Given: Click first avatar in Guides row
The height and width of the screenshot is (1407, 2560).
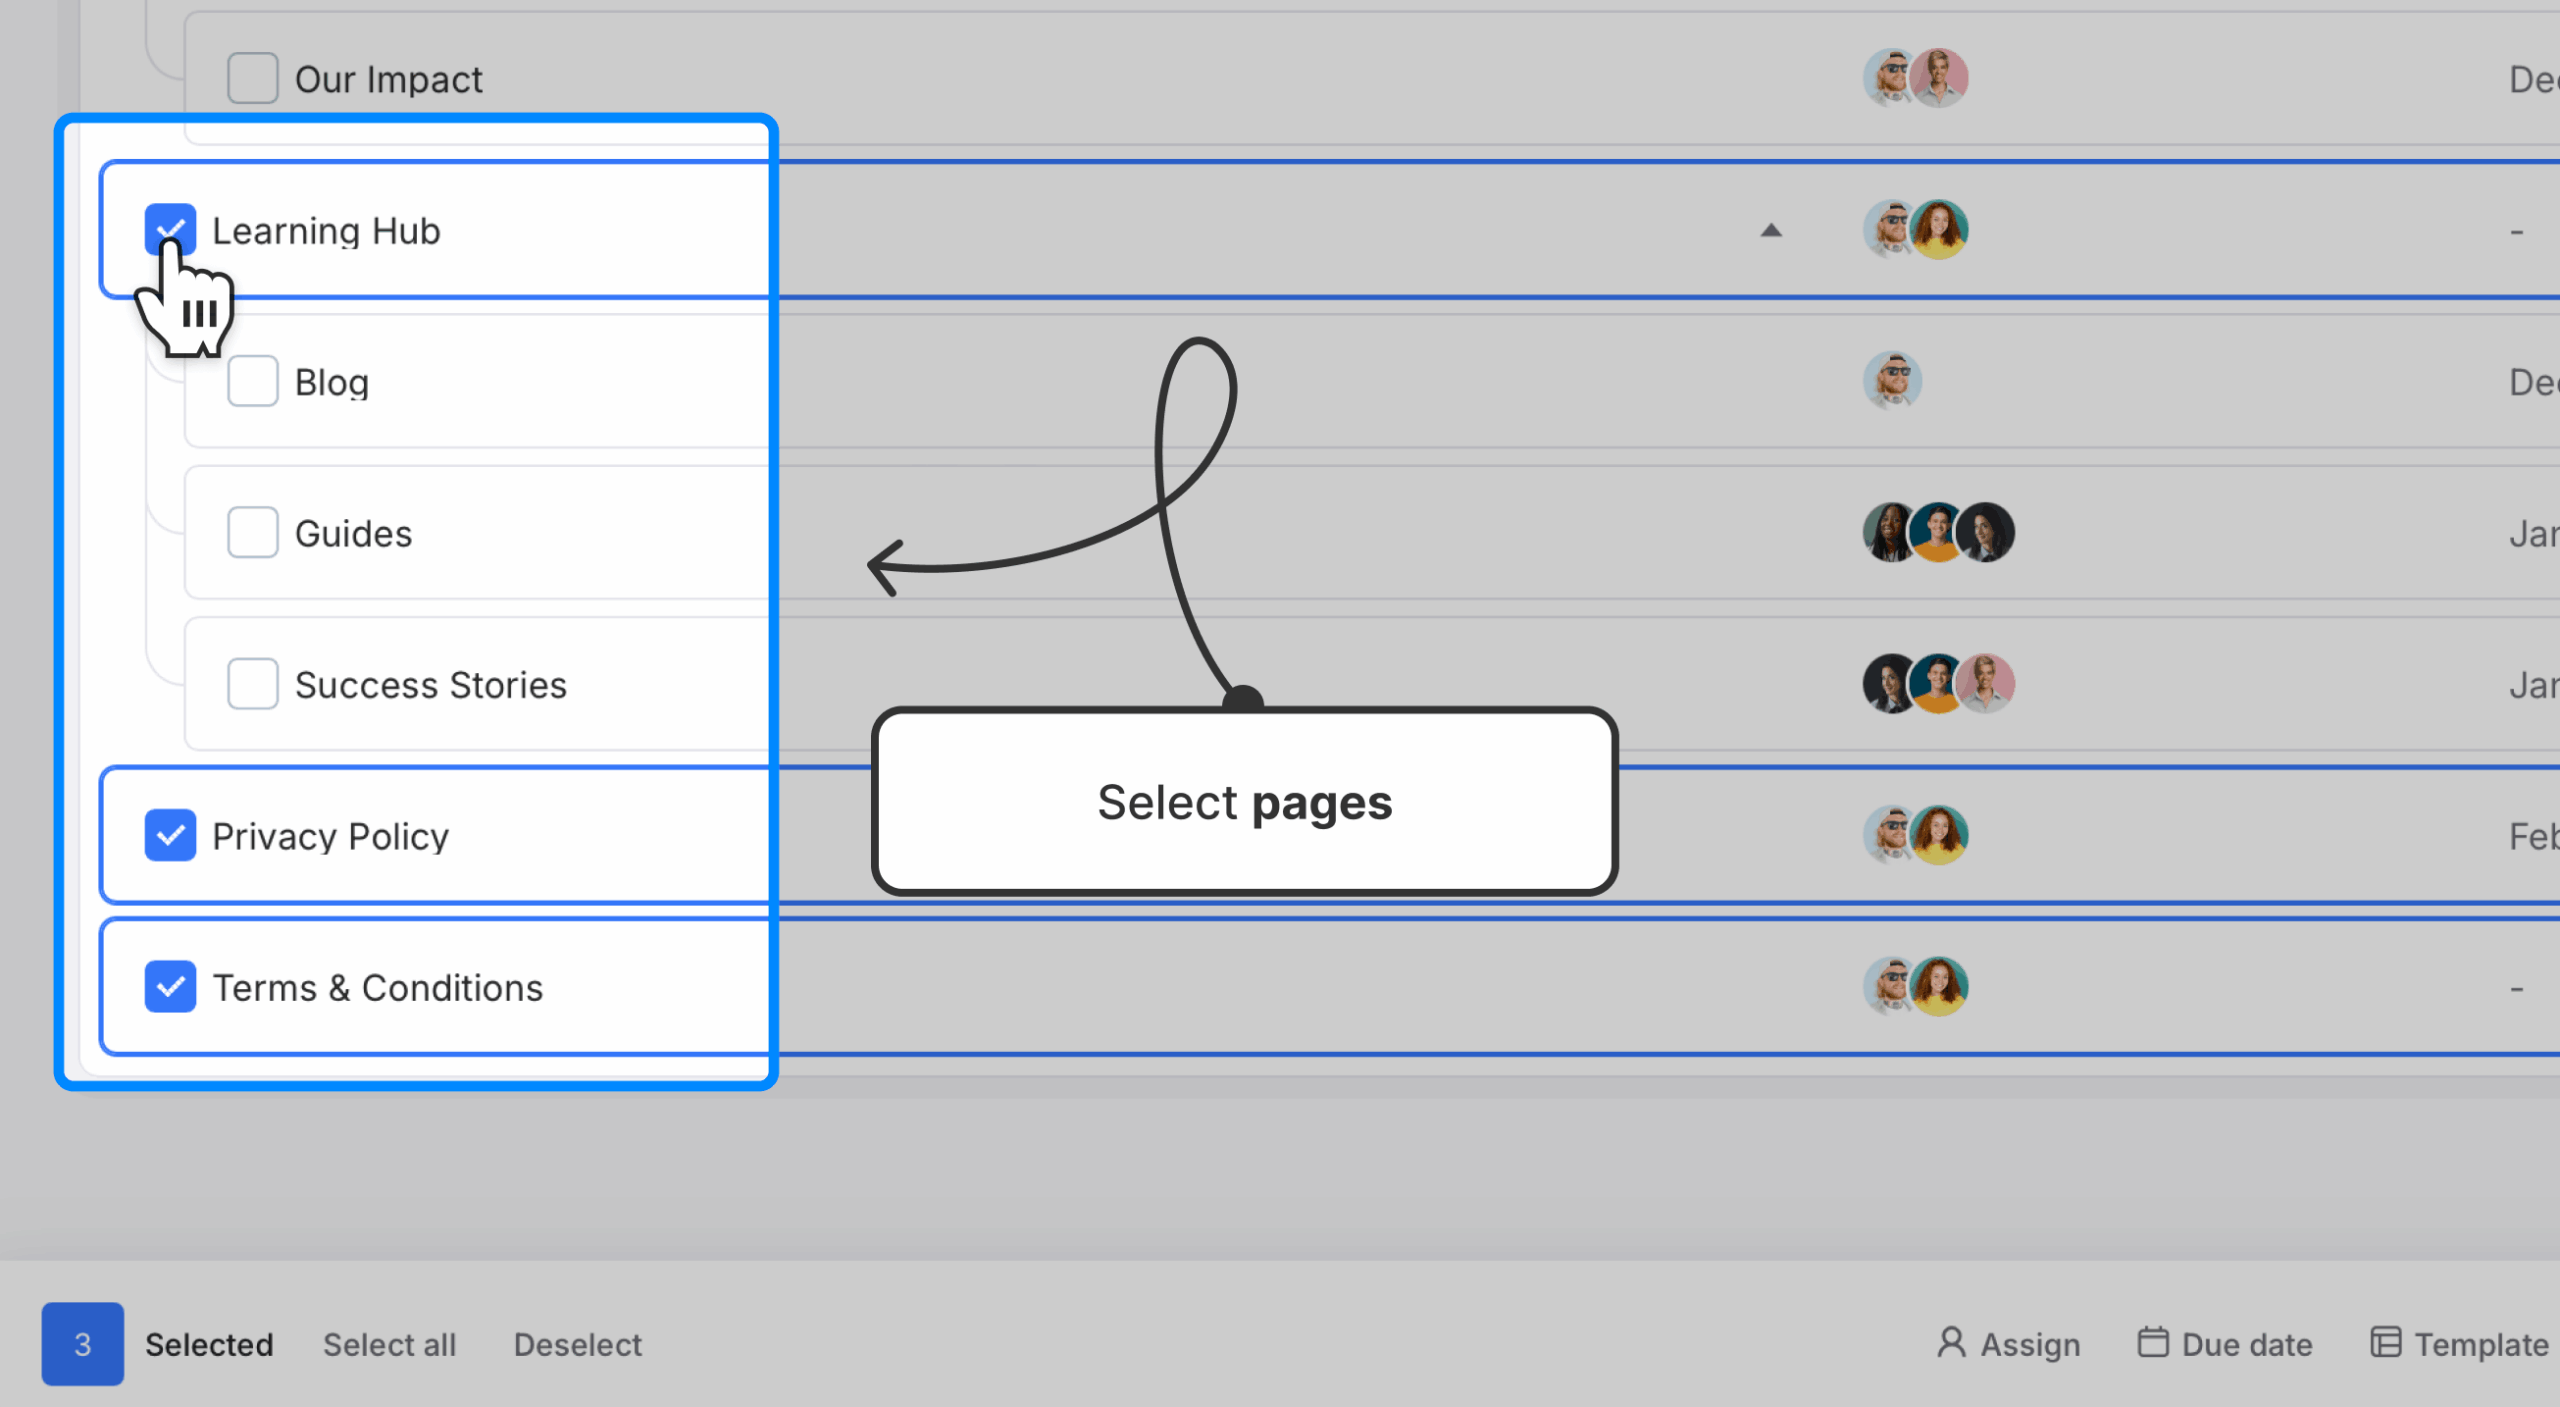Looking at the screenshot, I should pos(1889,532).
